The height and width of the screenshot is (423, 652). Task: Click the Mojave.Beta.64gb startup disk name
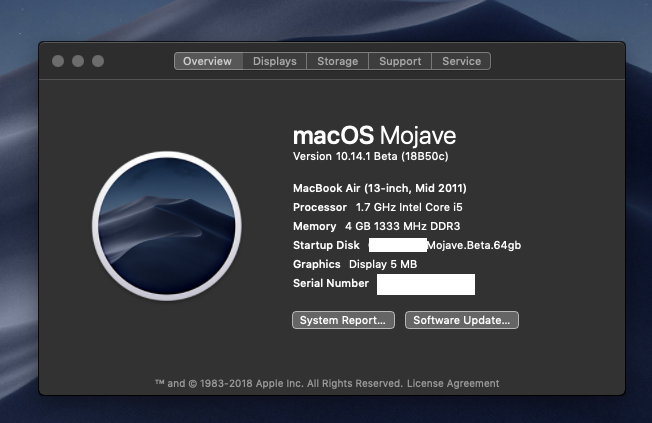point(474,245)
